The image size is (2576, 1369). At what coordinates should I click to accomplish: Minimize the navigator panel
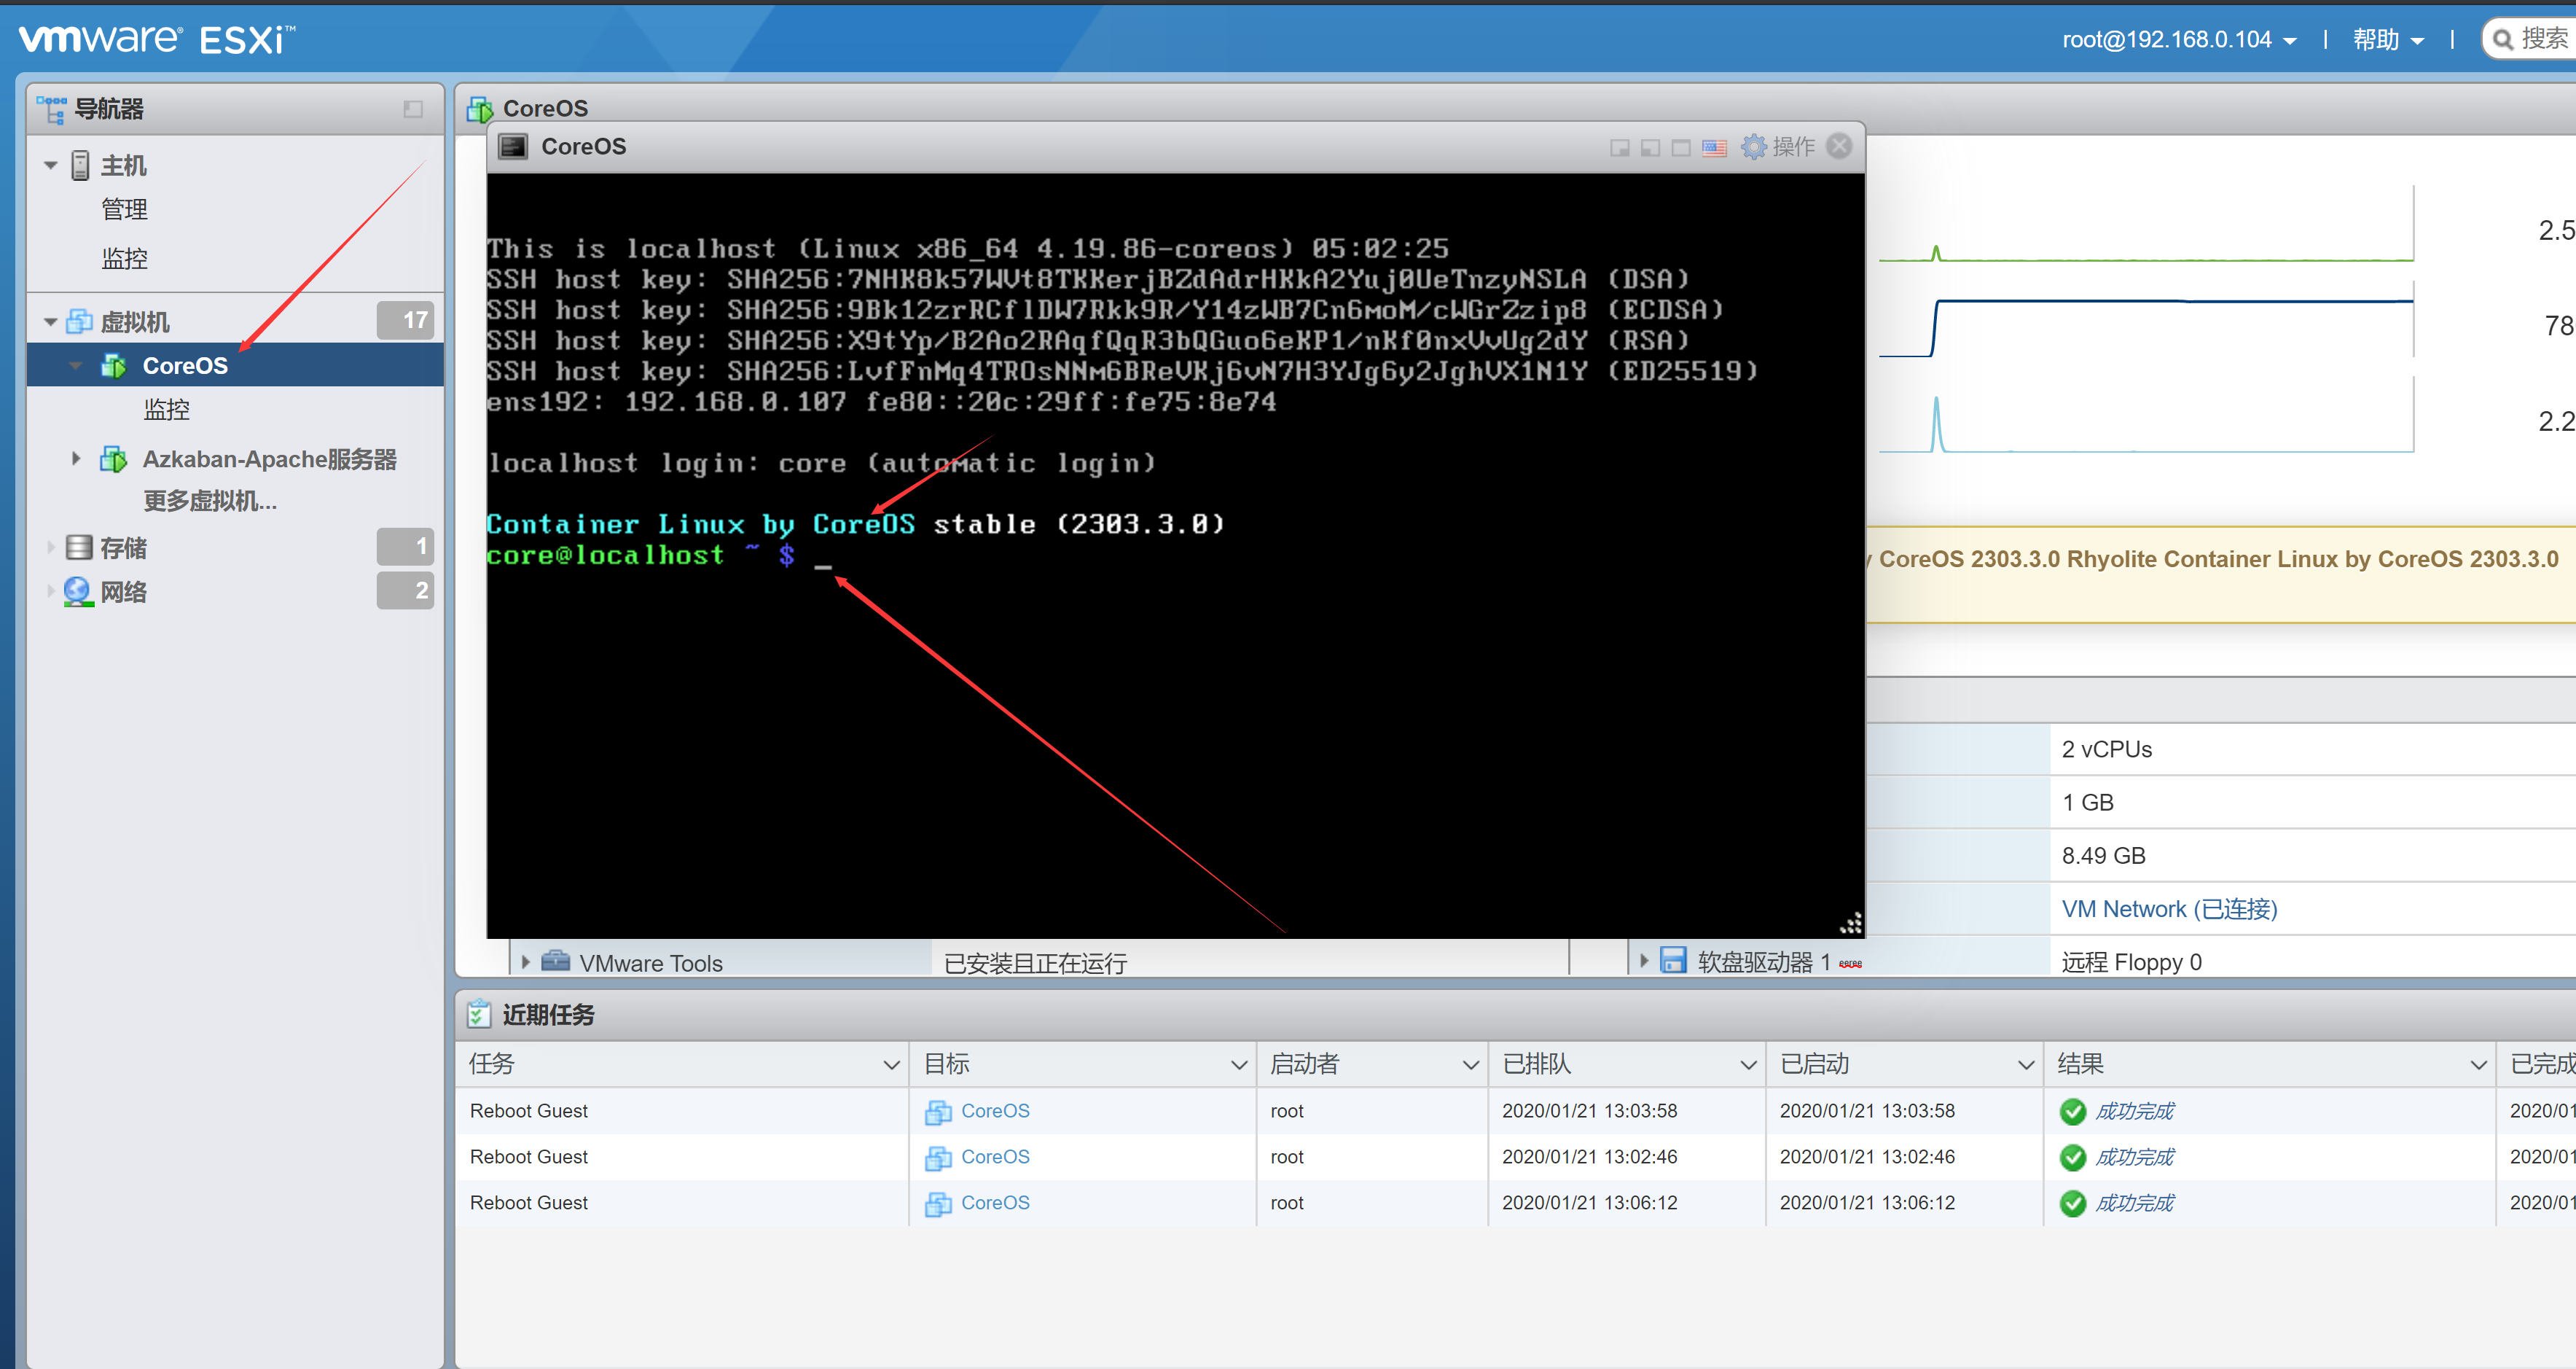413,109
